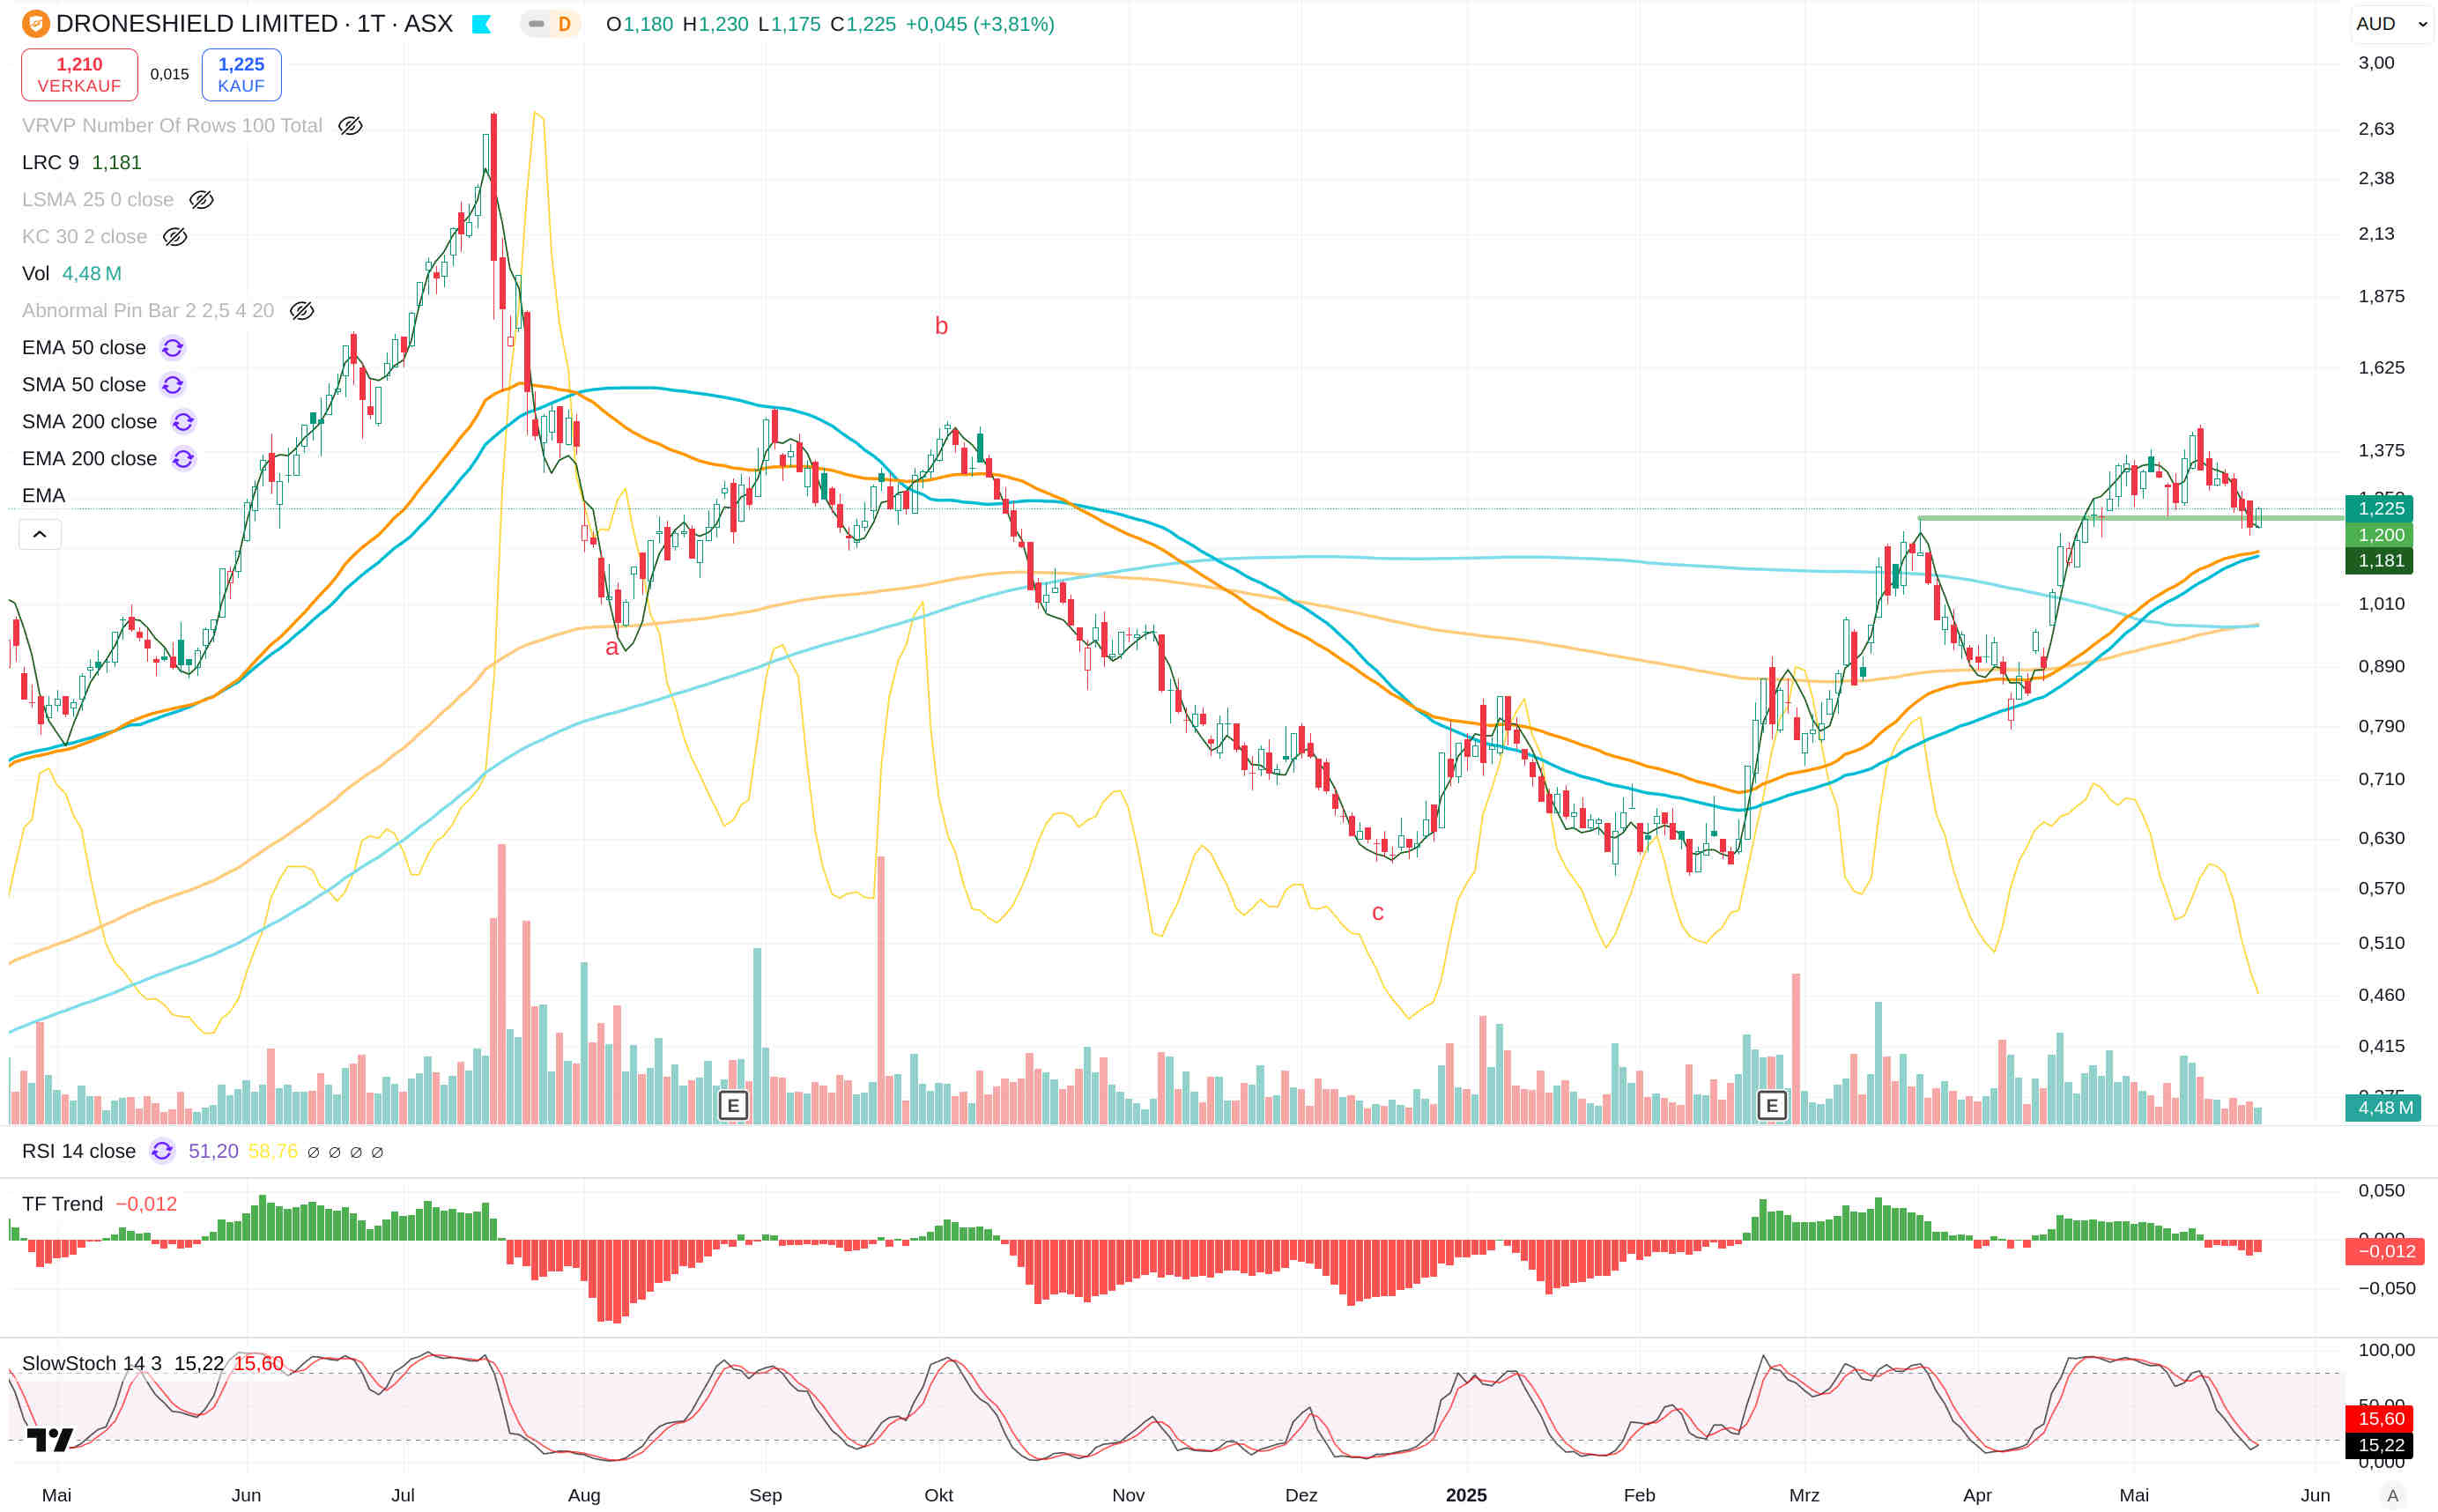Click the refresh icon beside EMA 50 close
The height and width of the screenshot is (1512, 2438).
pyautogui.click(x=172, y=348)
